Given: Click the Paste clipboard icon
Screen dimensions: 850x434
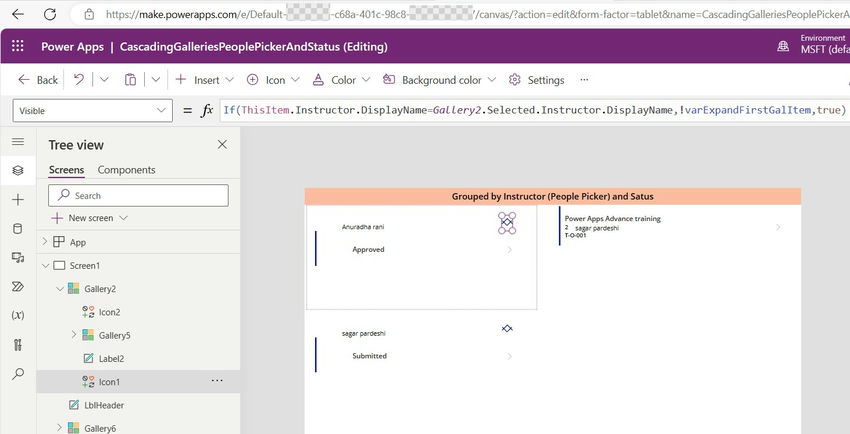Looking at the screenshot, I should (130, 80).
